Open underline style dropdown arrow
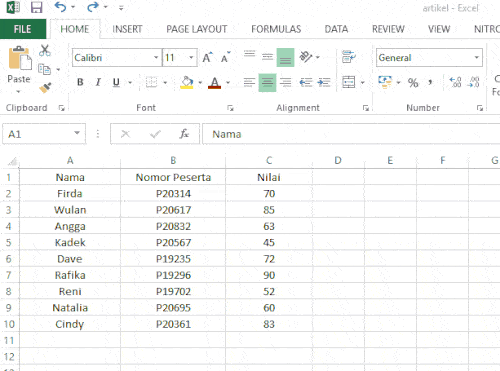Image resolution: width=500 pixels, height=371 pixels. point(130,82)
